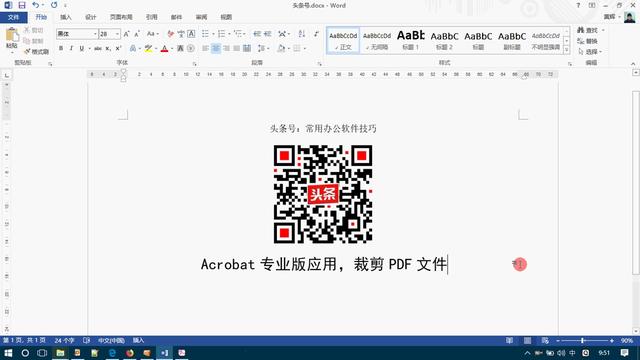
Task: Clear all formatting with eraser icon
Action: tap(171, 34)
